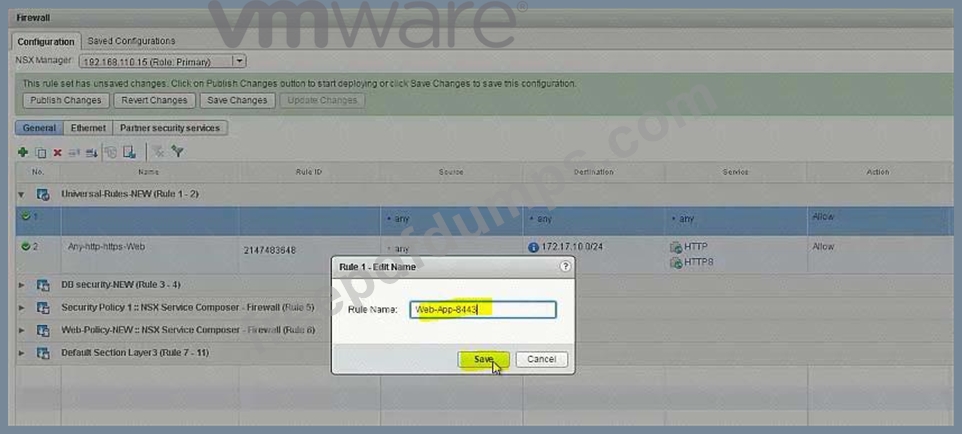Delete rule using the red X icon

(57, 153)
